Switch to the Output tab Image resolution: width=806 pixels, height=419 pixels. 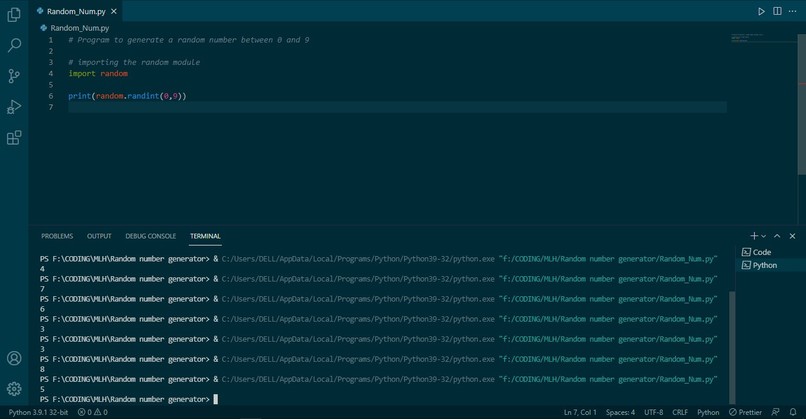click(99, 236)
